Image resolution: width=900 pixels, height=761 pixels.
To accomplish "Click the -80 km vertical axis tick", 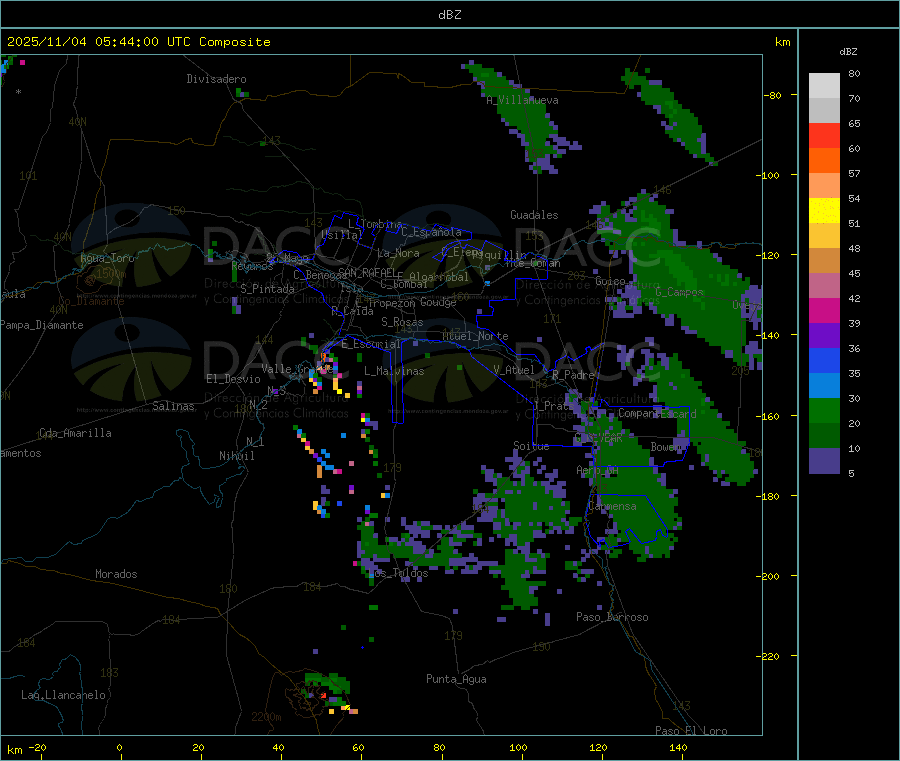I will (x=772, y=95).
